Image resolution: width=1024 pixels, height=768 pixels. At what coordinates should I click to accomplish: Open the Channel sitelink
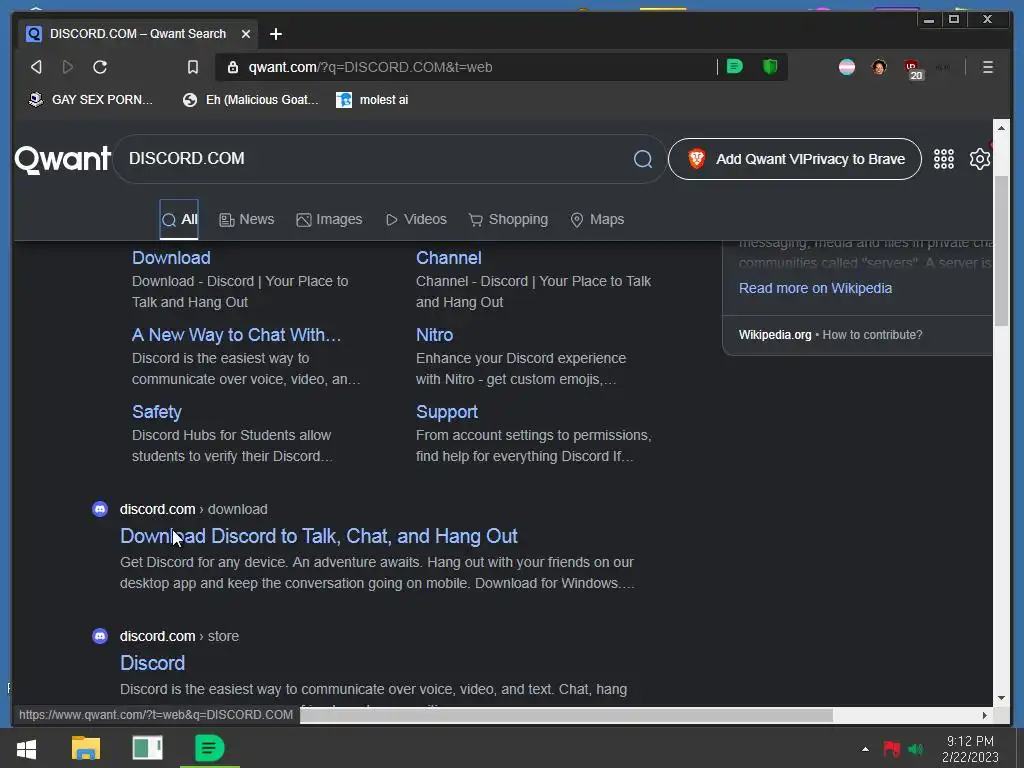click(449, 258)
